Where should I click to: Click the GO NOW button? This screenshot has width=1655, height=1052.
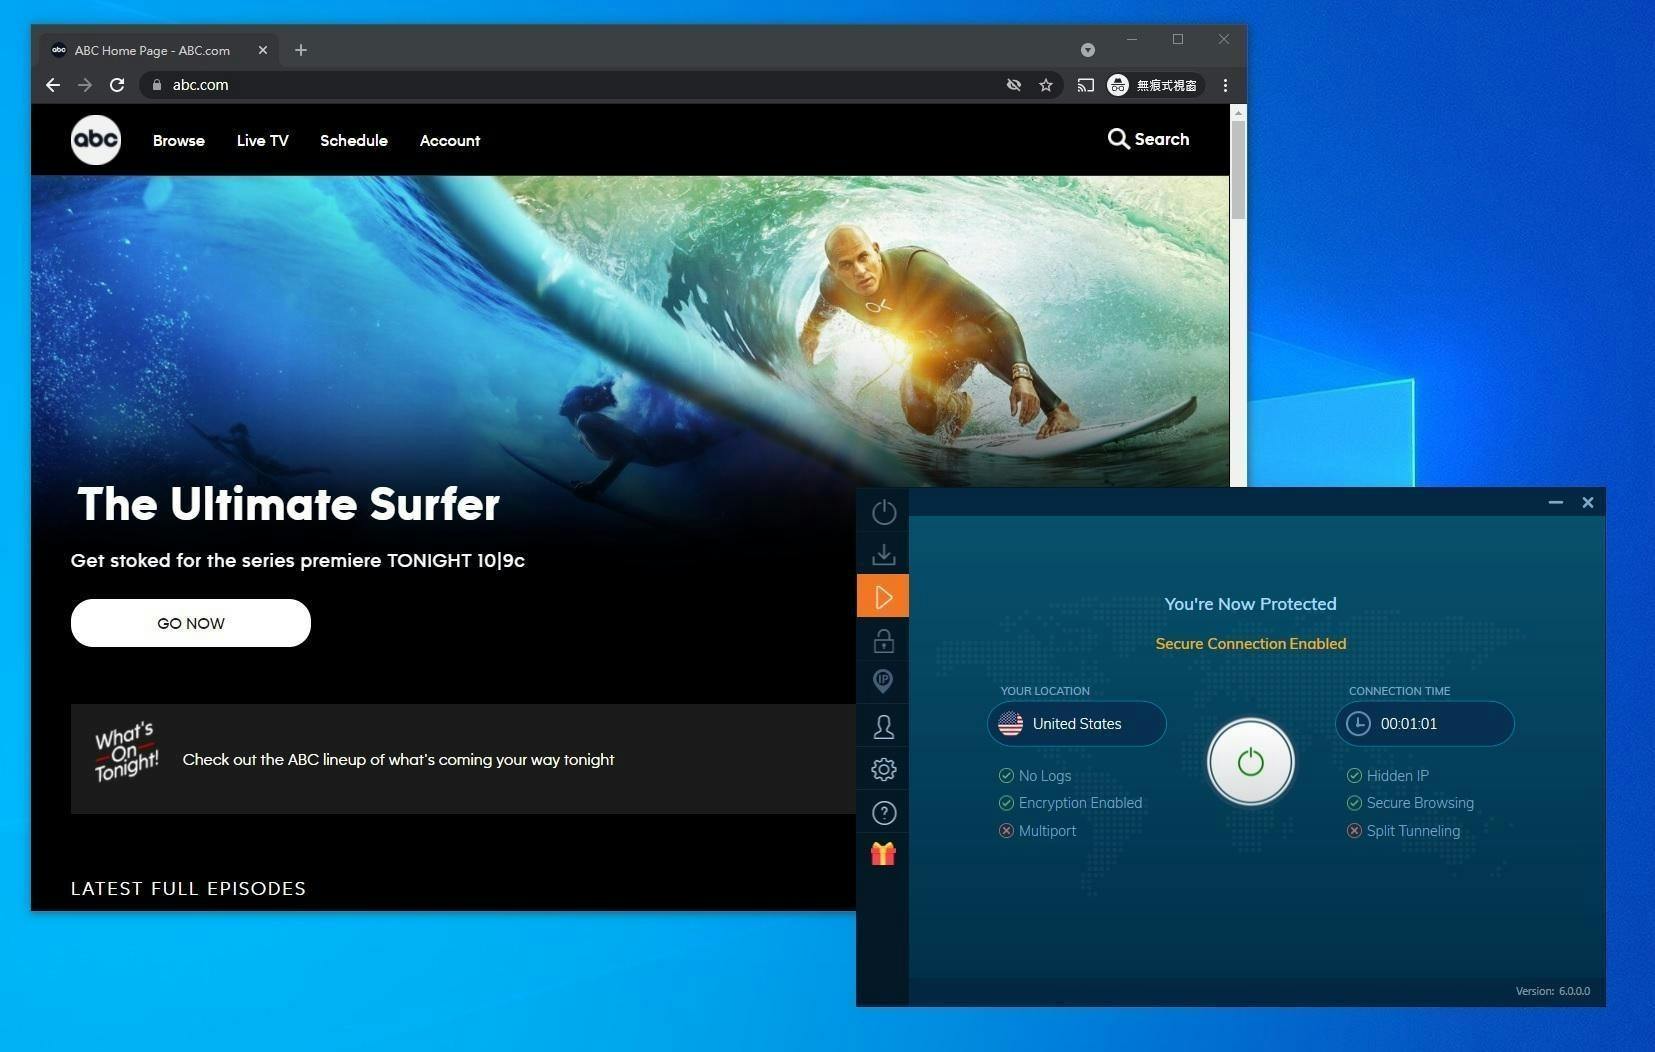191,623
